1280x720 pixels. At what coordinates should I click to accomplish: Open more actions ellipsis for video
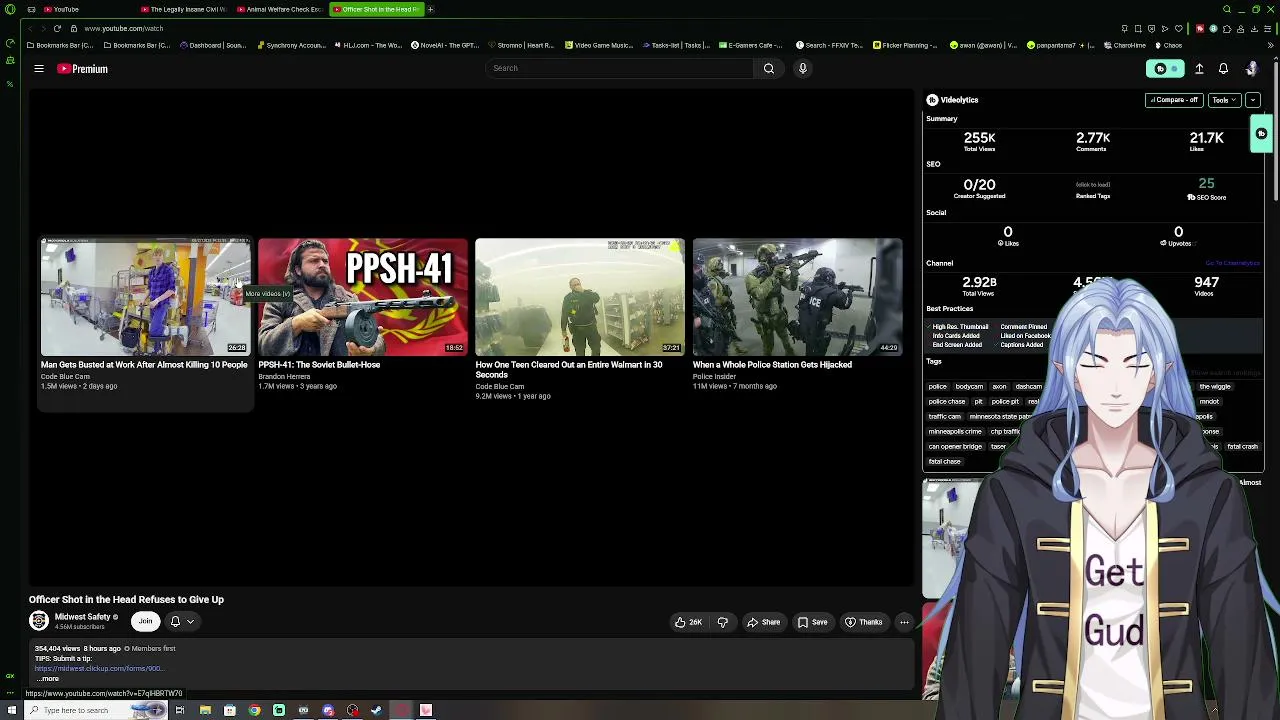point(904,622)
